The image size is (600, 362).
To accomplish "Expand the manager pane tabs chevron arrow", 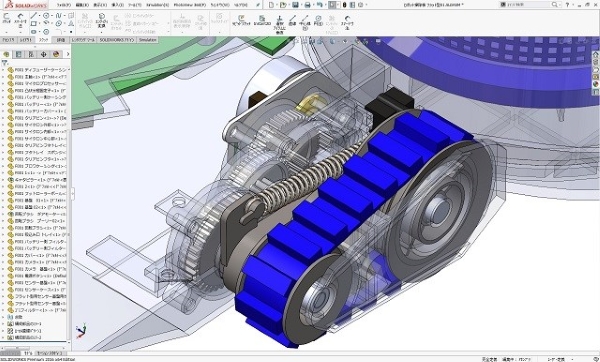I will tap(68, 54).
